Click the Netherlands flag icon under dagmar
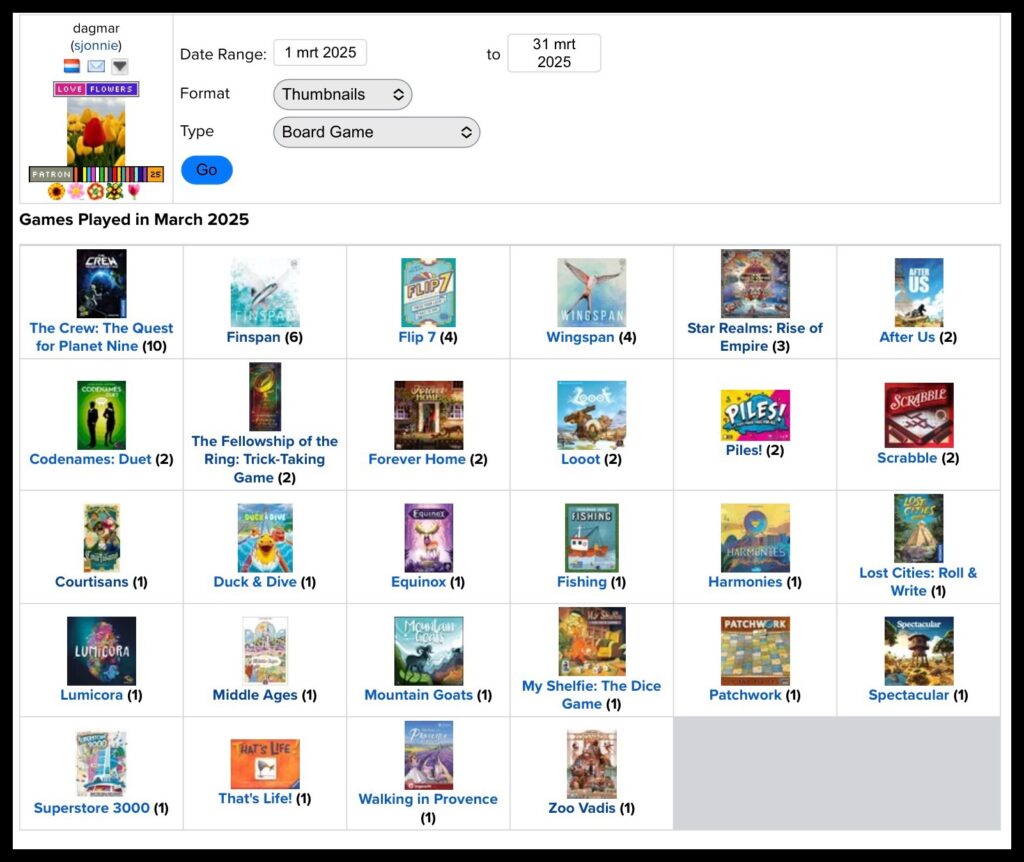1024x862 pixels. (x=72, y=66)
